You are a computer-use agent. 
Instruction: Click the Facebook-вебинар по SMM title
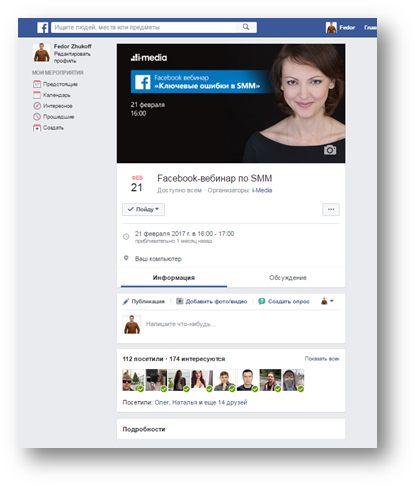tap(215, 178)
